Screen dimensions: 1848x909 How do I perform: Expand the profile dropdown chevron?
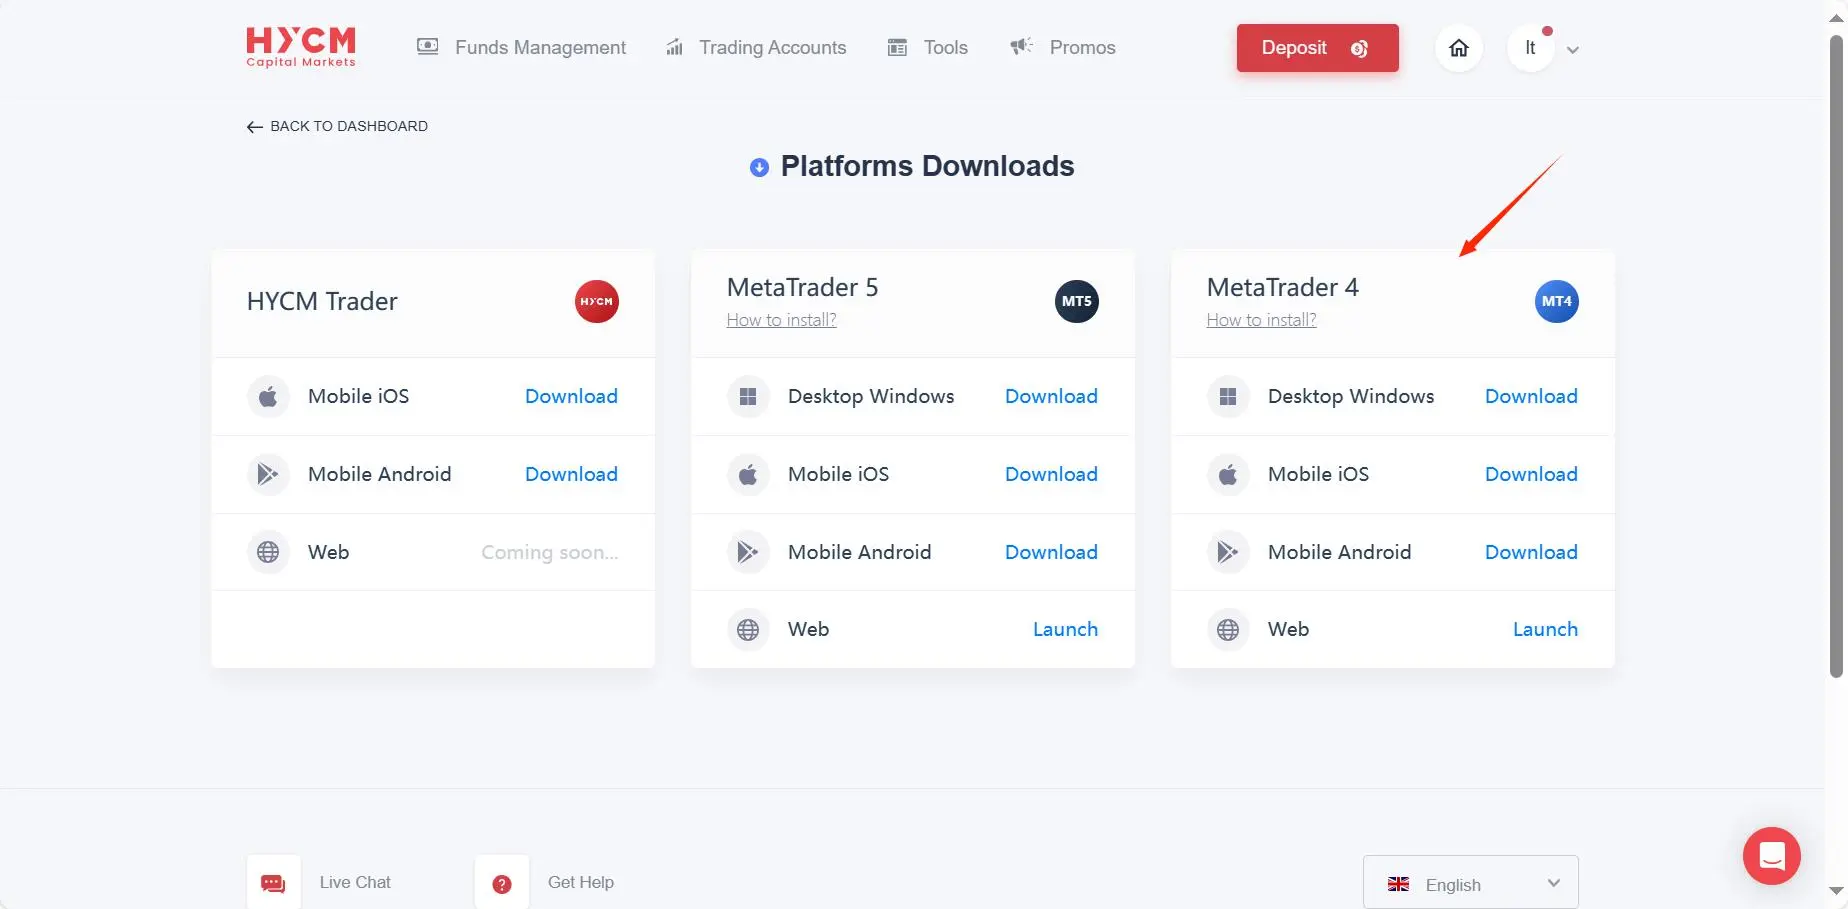coord(1573,50)
